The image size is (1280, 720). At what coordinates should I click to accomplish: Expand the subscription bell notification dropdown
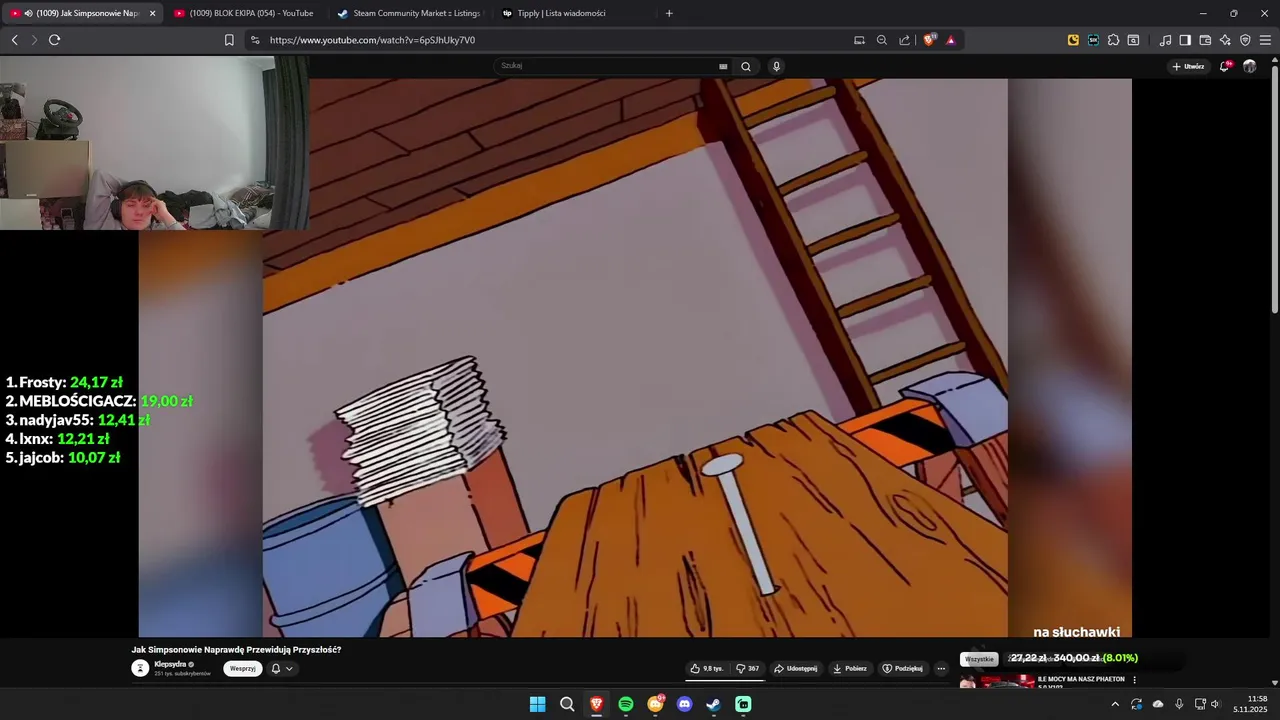click(282, 668)
